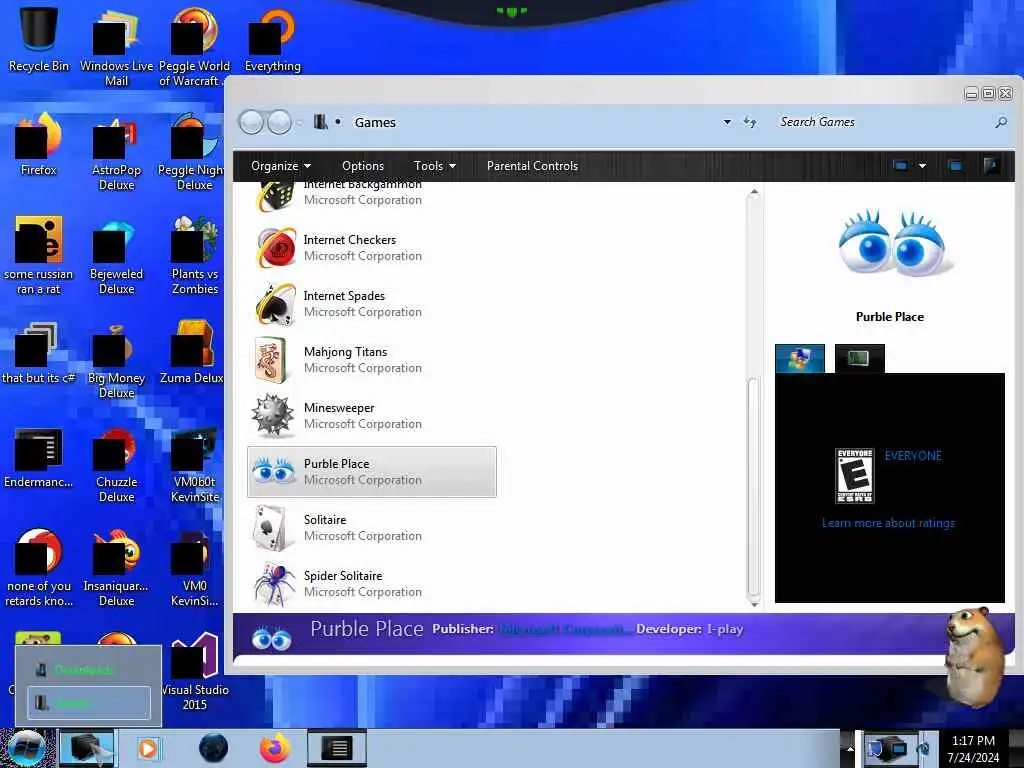1024x768 pixels.
Task: Click the EVERYONE rating link
Action: 913,456
